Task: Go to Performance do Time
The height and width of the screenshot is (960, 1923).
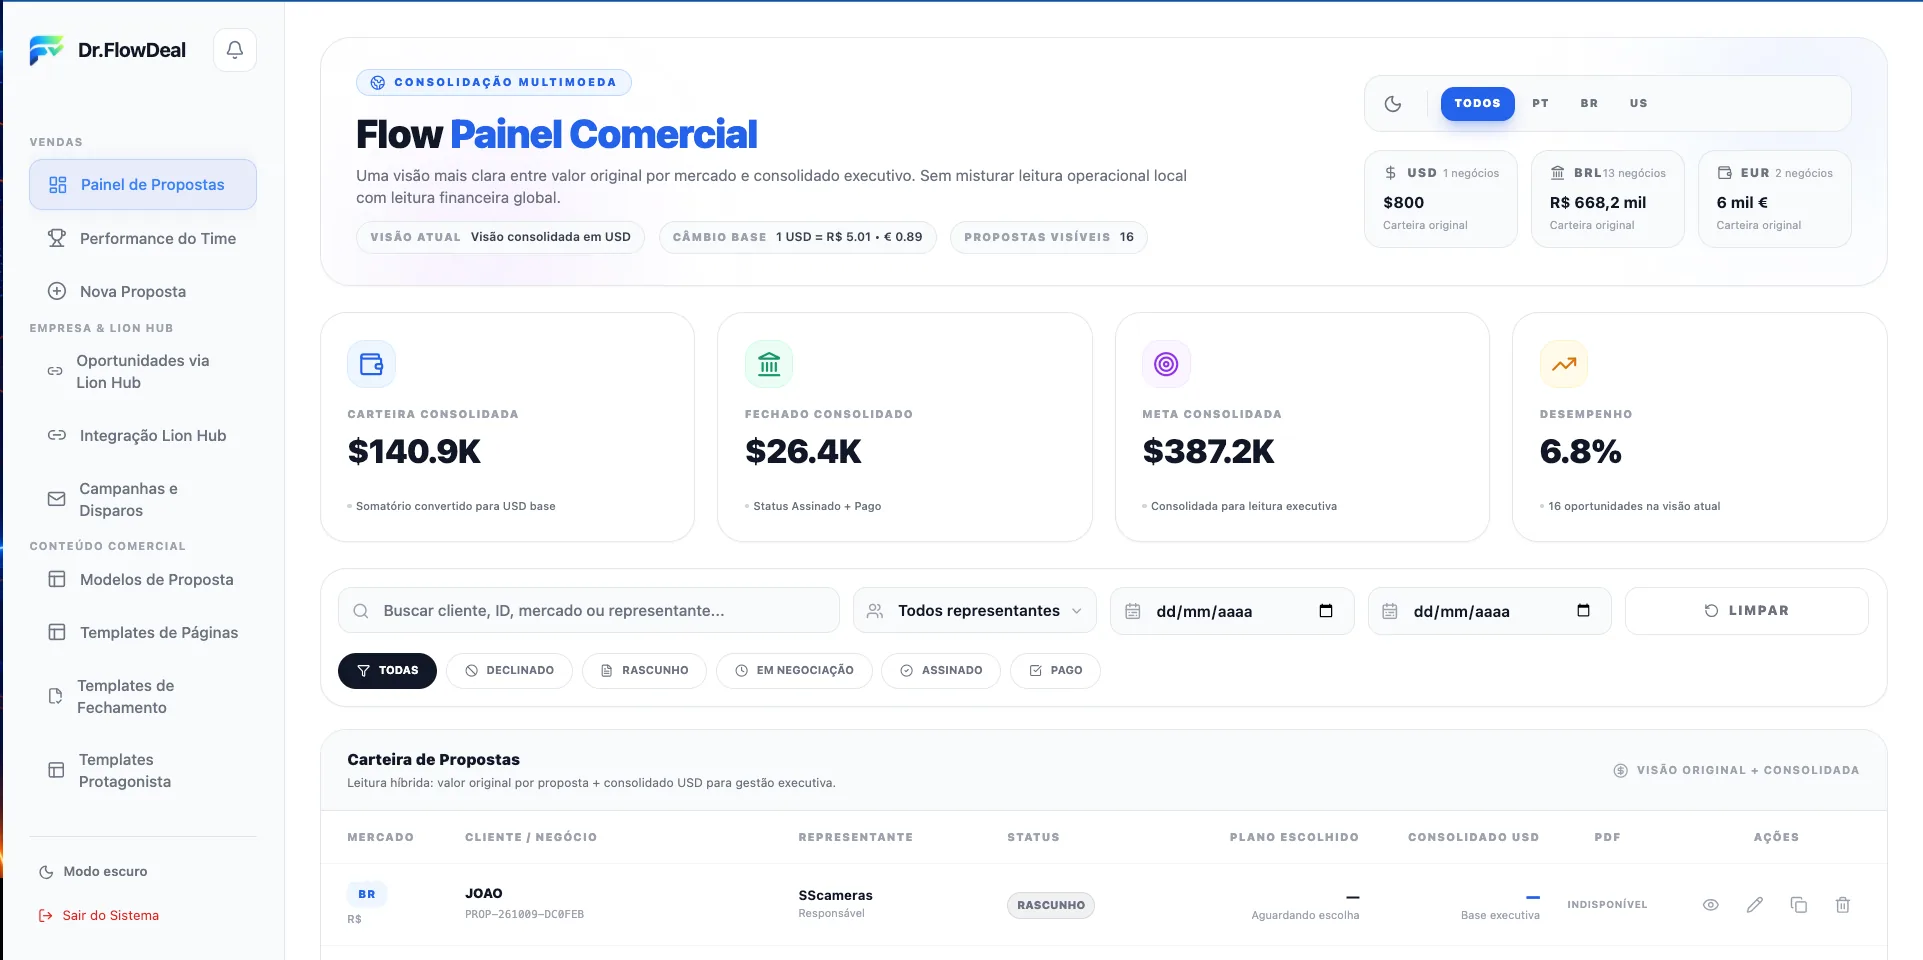Action: click(x=143, y=238)
